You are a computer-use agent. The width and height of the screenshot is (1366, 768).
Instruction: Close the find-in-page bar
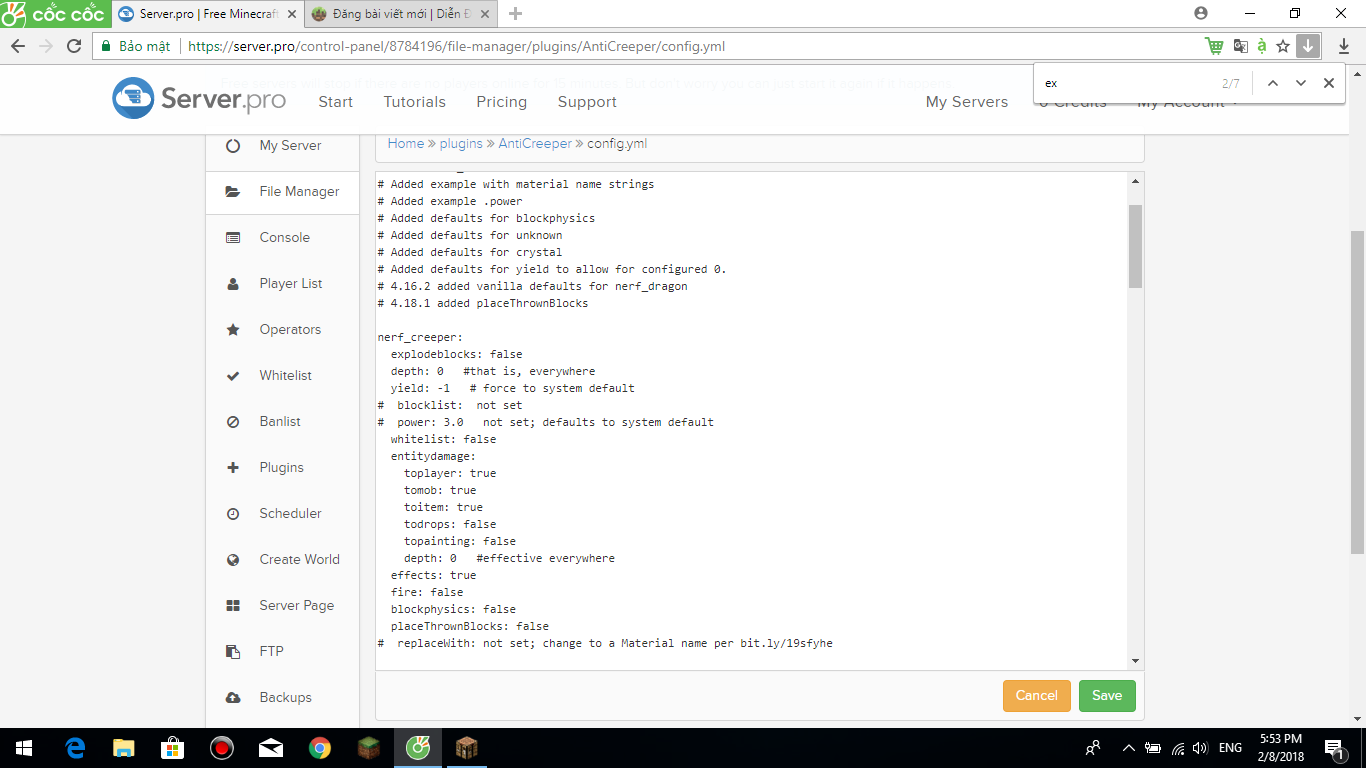click(x=1328, y=83)
